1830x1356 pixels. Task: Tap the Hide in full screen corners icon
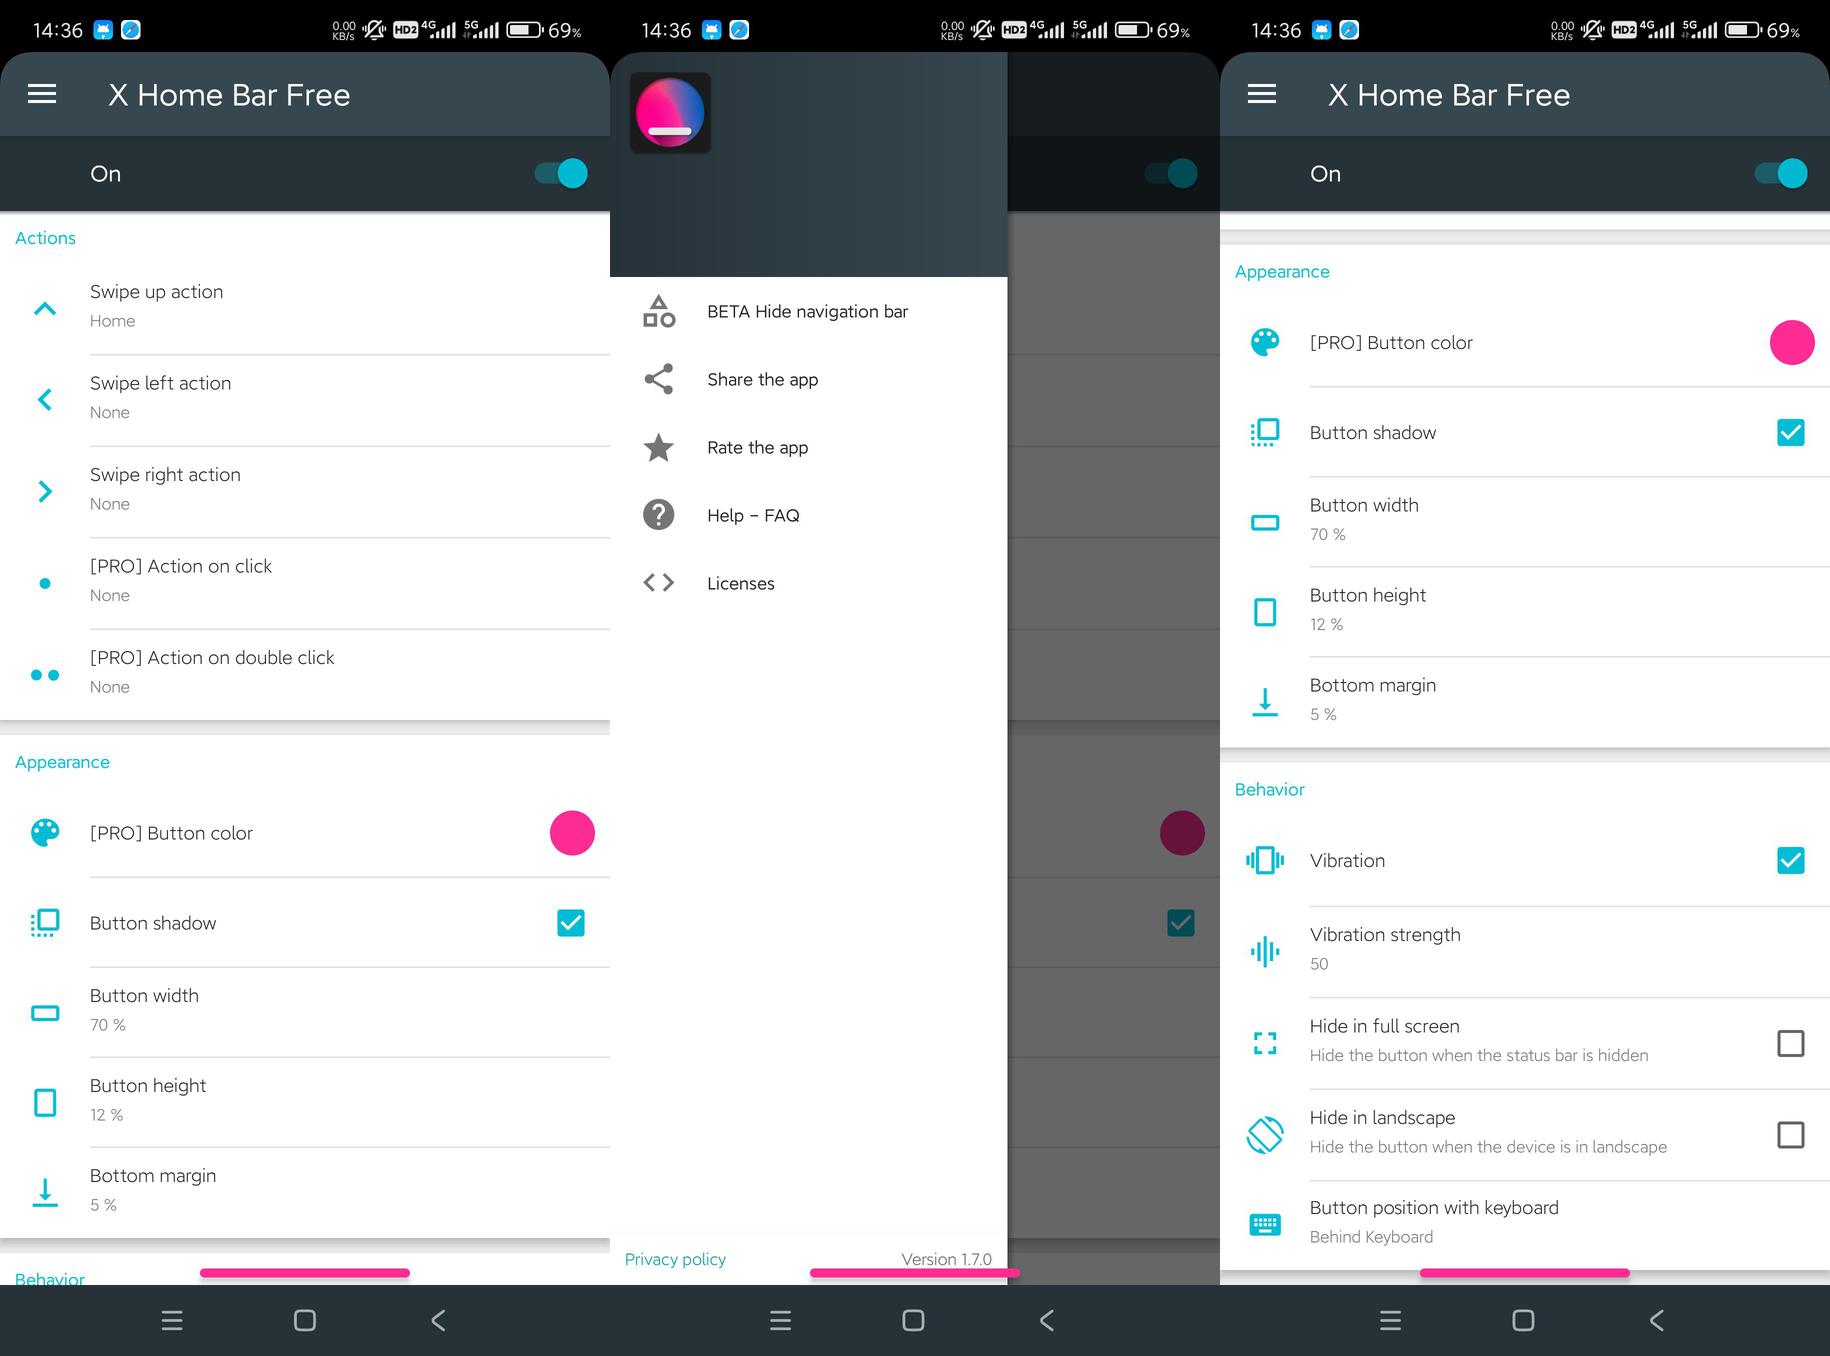1265,1043
